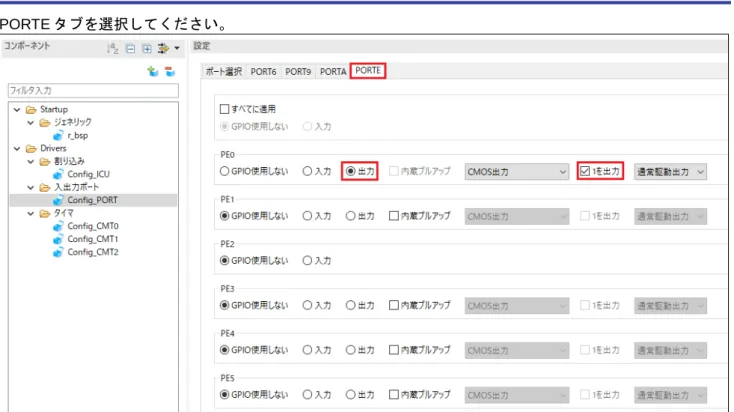
Task: Collapse the Drivers tree node
Action: (x=17, y=149)
